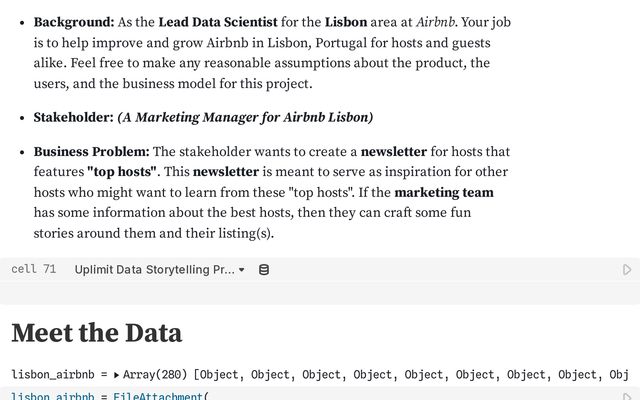Image resolution: width=640 pixels, height=400 pixels.
Task: Run cell 71 with the play icon
Action: (627, 270)
